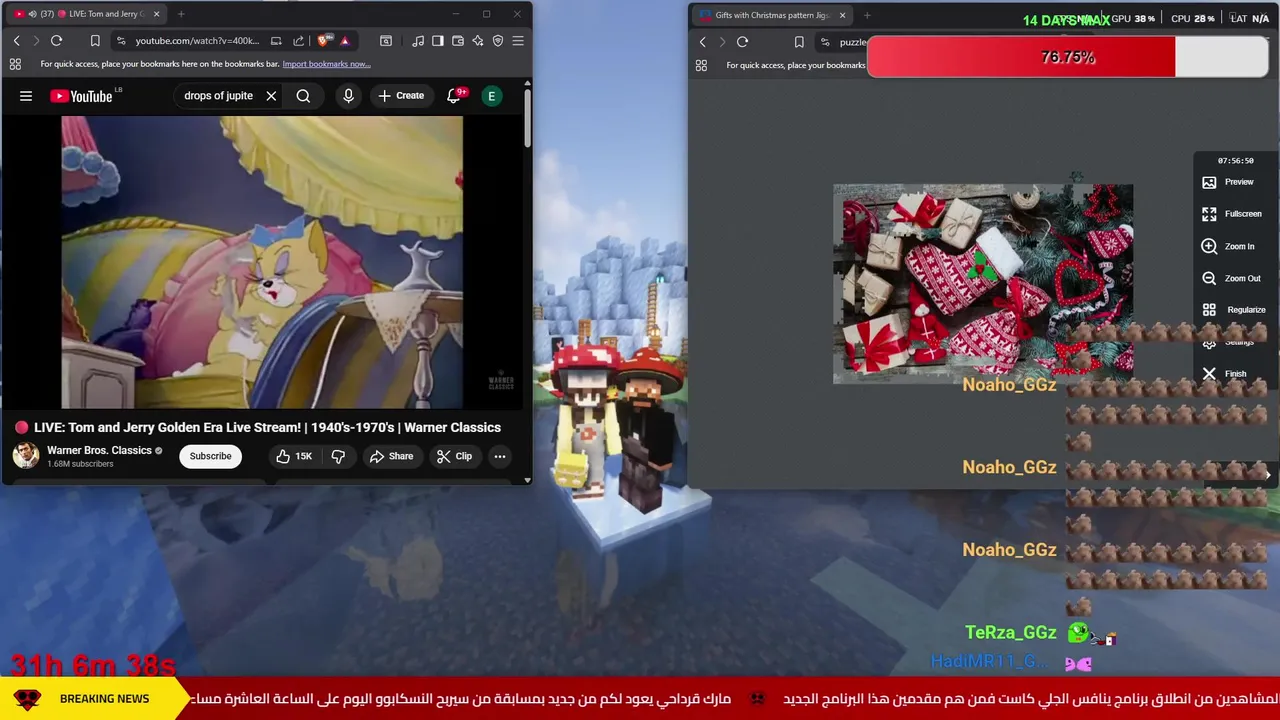Click the BREAKING NEWS ticker label
The width and height of the screenshot is (1280, 720).
[104, 699]
